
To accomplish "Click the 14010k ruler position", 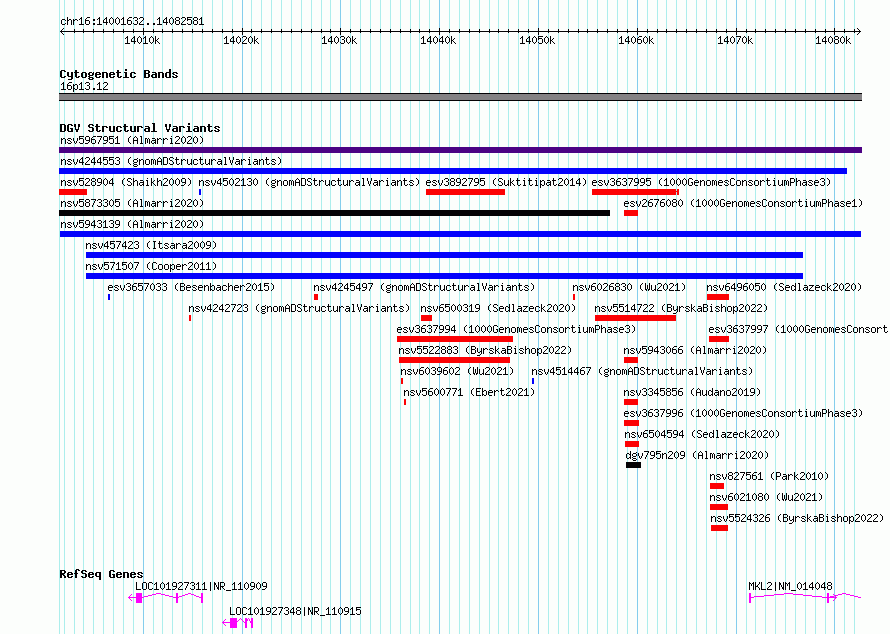I will point(142,40).
